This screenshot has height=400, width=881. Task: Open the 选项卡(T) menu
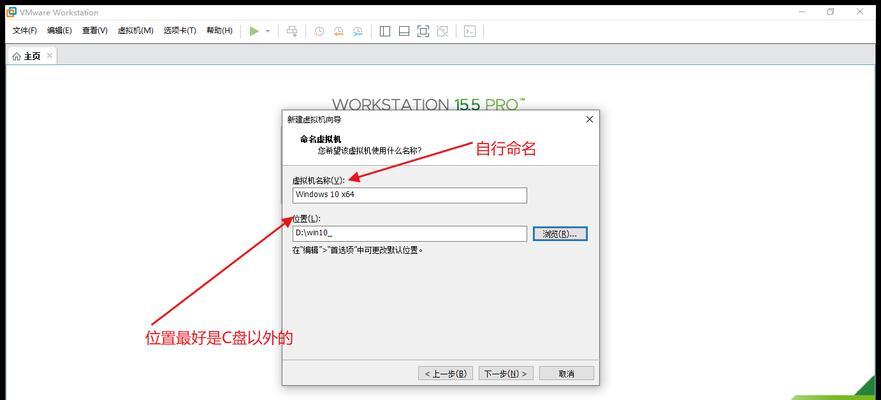180,31
